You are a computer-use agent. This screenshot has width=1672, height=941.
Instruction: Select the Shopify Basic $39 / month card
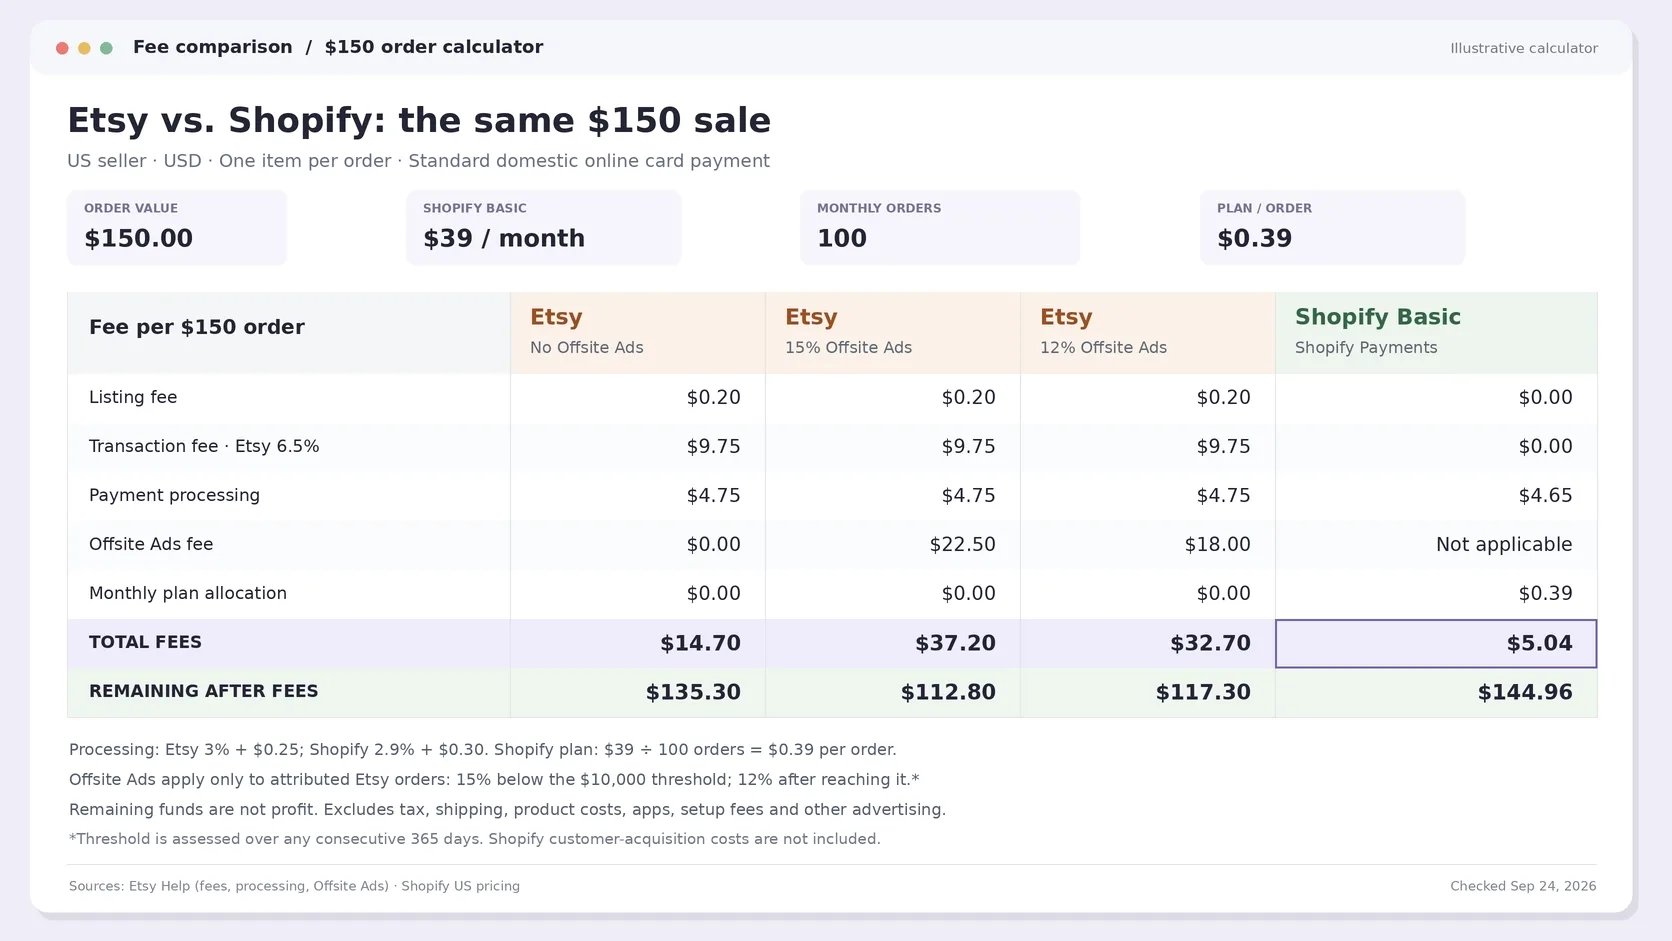(x=544, y=228)
